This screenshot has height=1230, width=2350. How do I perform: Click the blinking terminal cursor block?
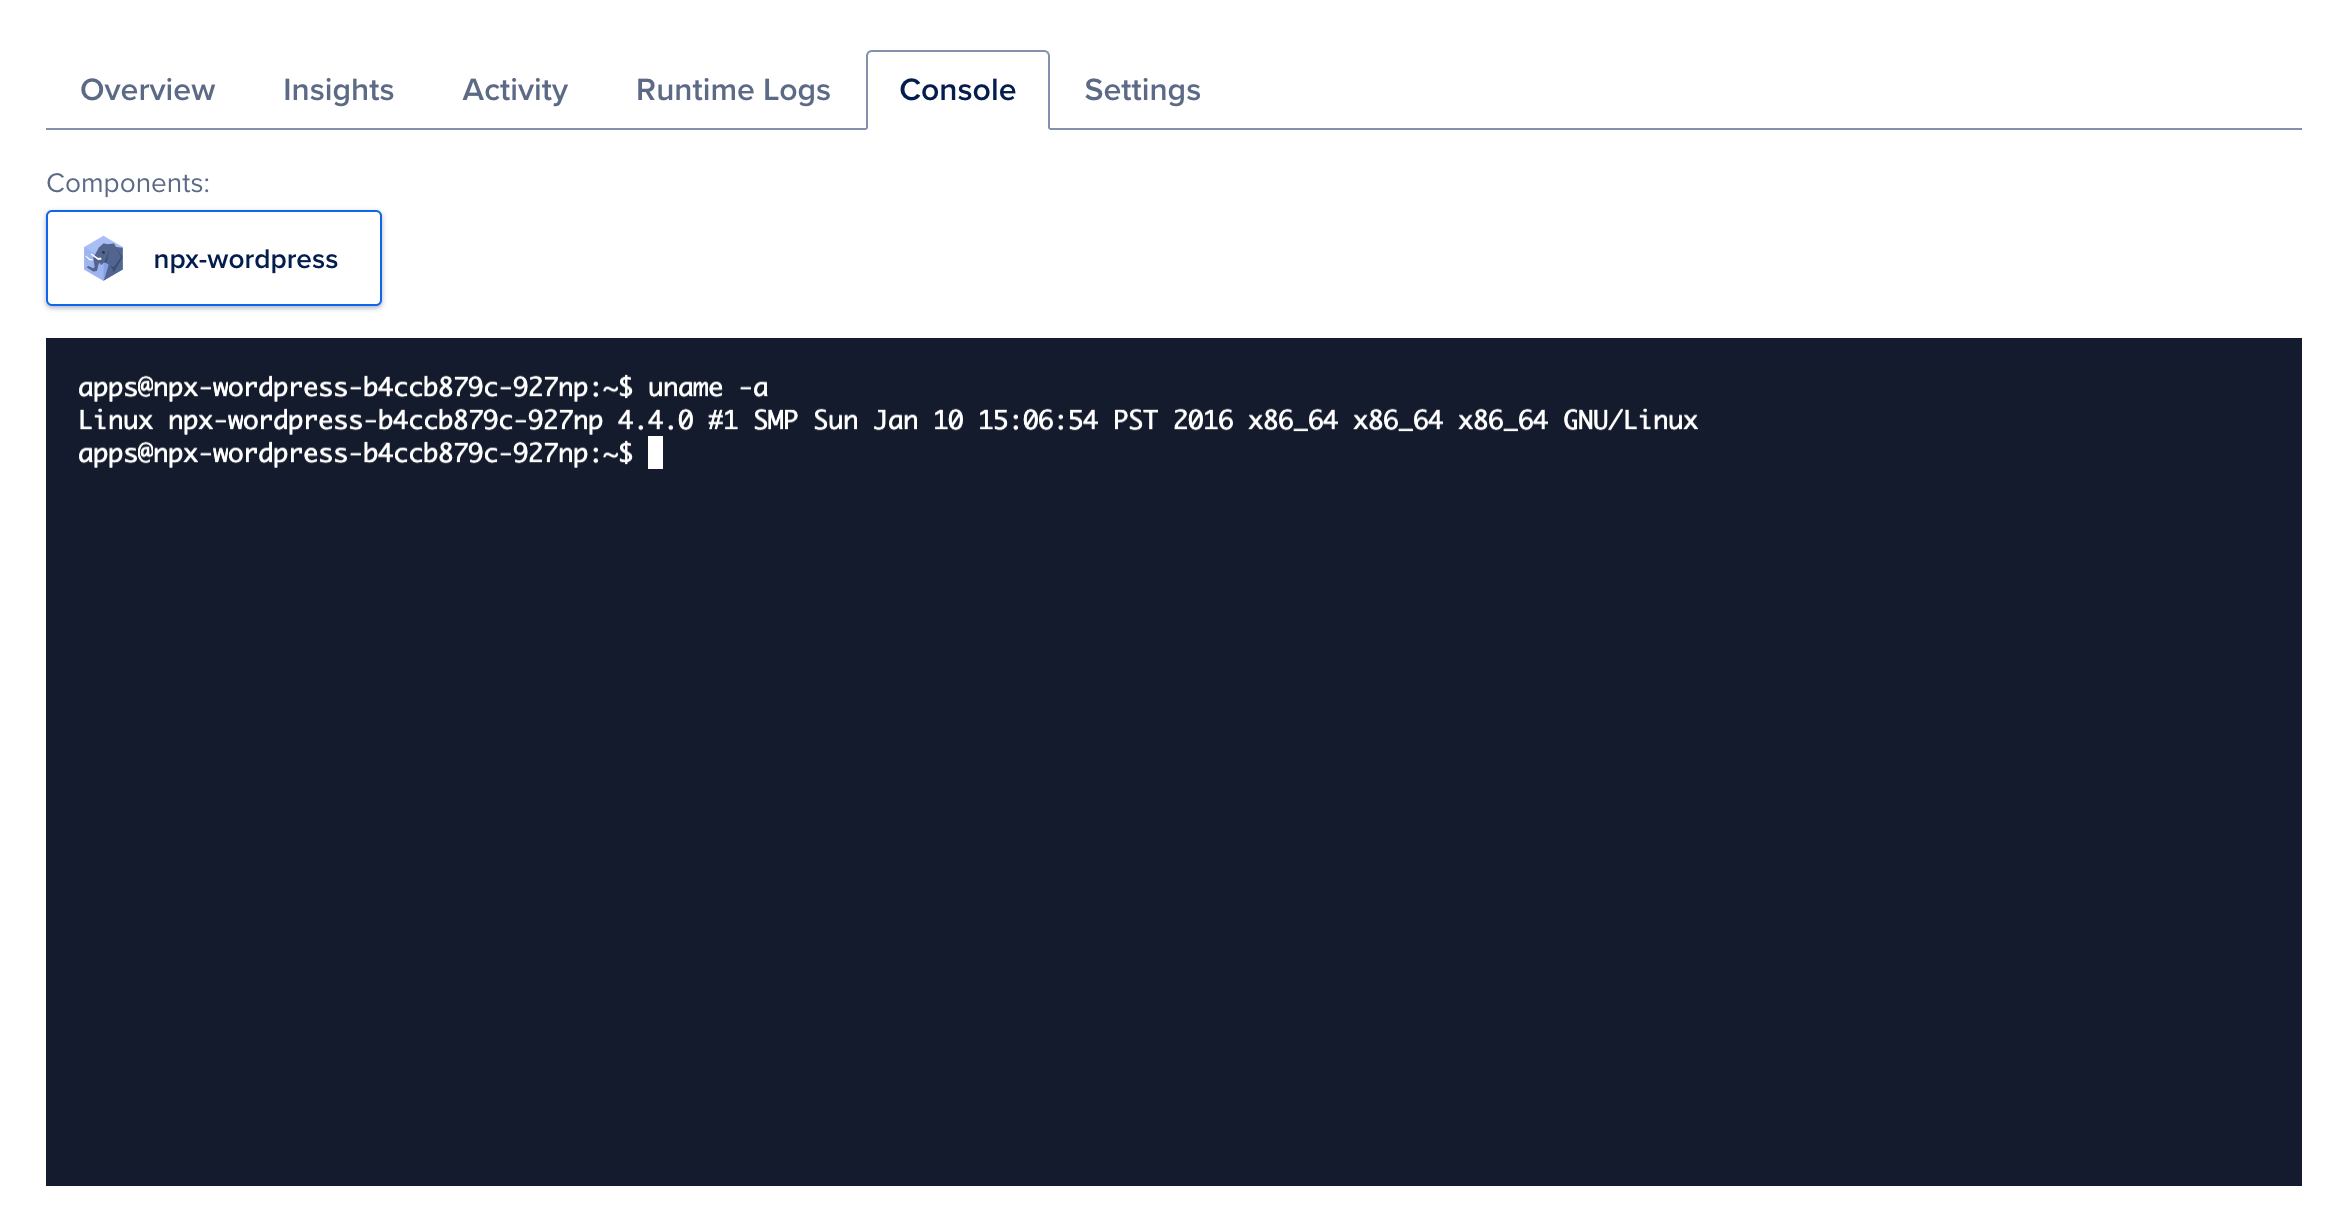tap(655, 453)
